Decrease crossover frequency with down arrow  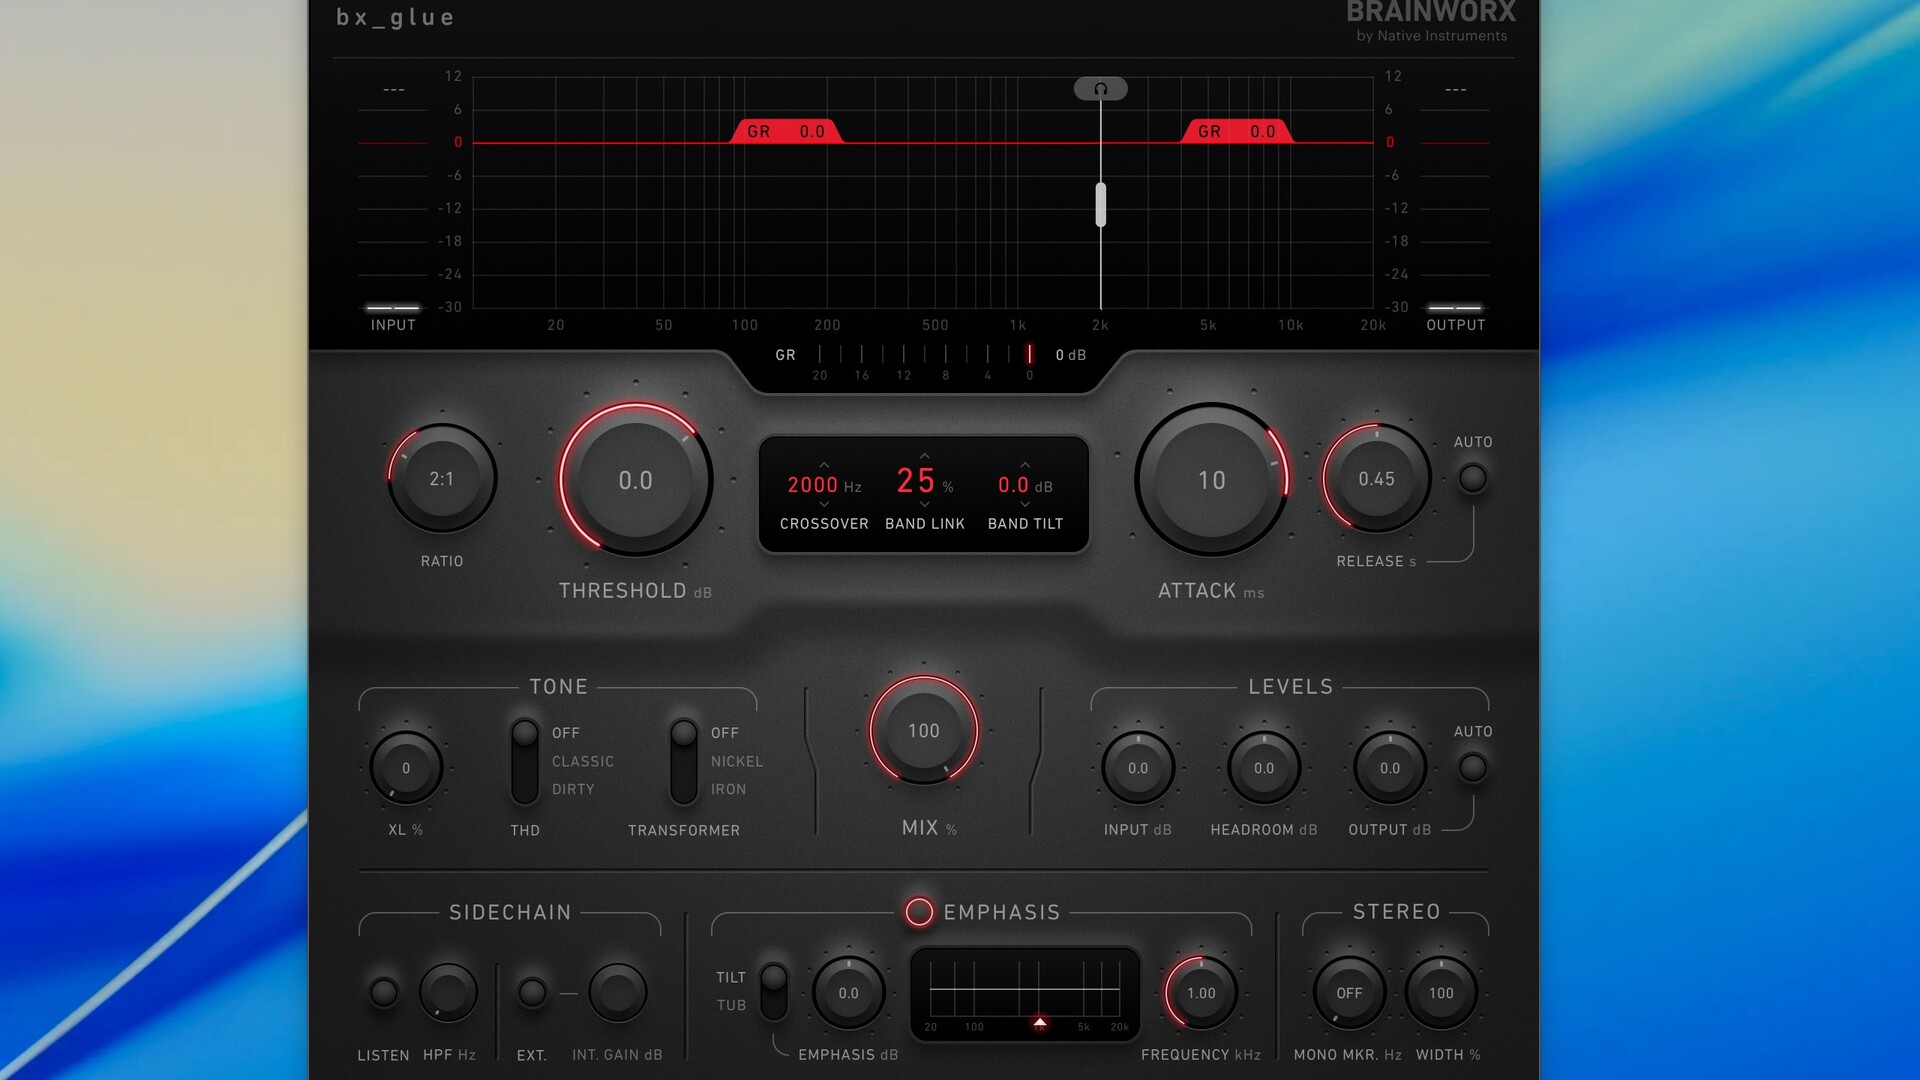[x=824, y=505]
